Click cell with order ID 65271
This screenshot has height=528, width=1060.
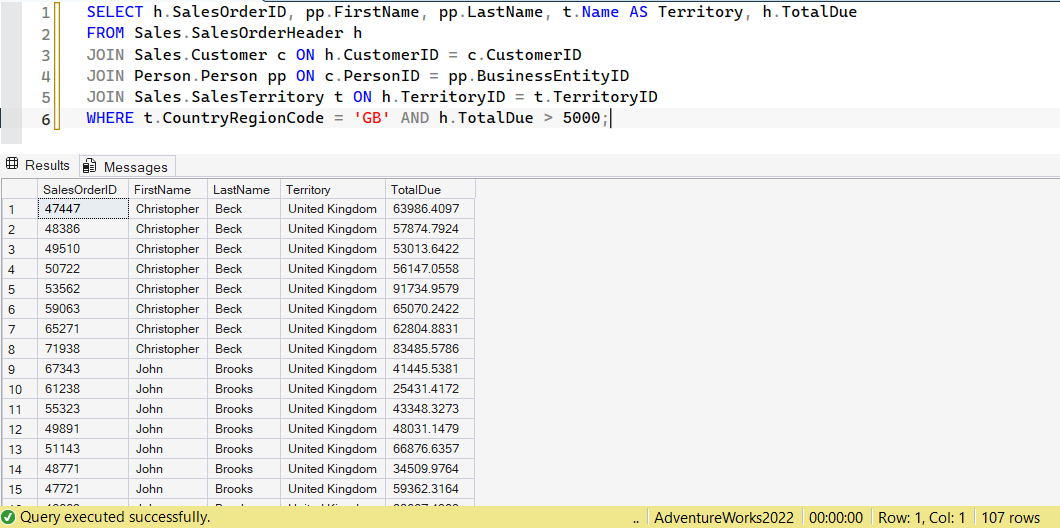[83, 329]
